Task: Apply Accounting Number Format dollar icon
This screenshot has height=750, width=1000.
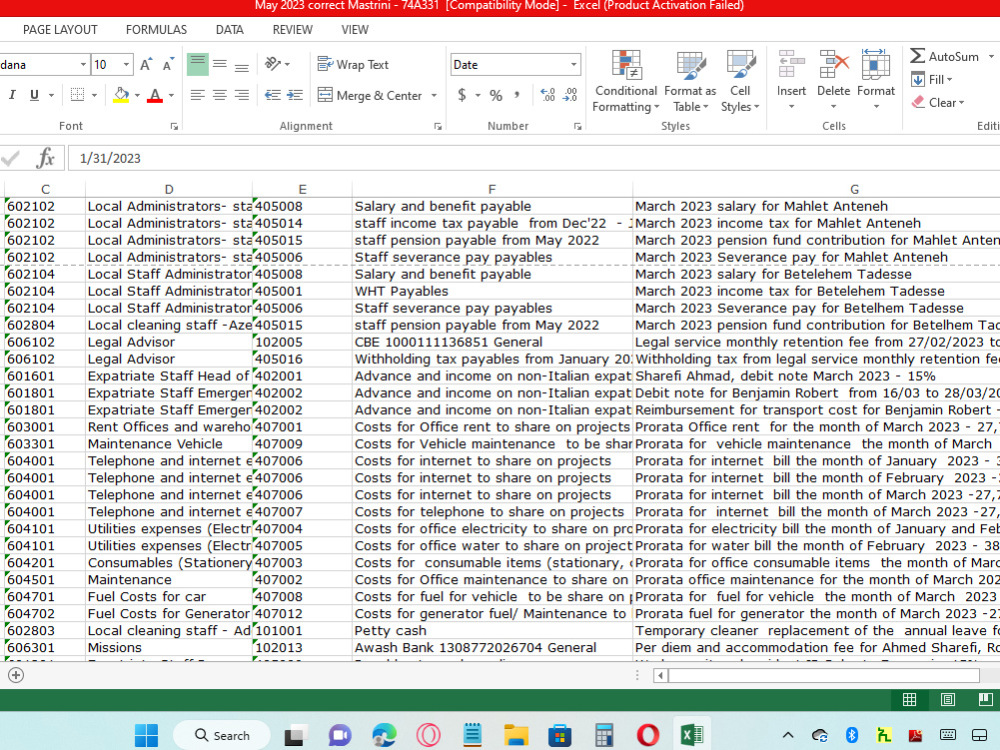Action: 462,95
